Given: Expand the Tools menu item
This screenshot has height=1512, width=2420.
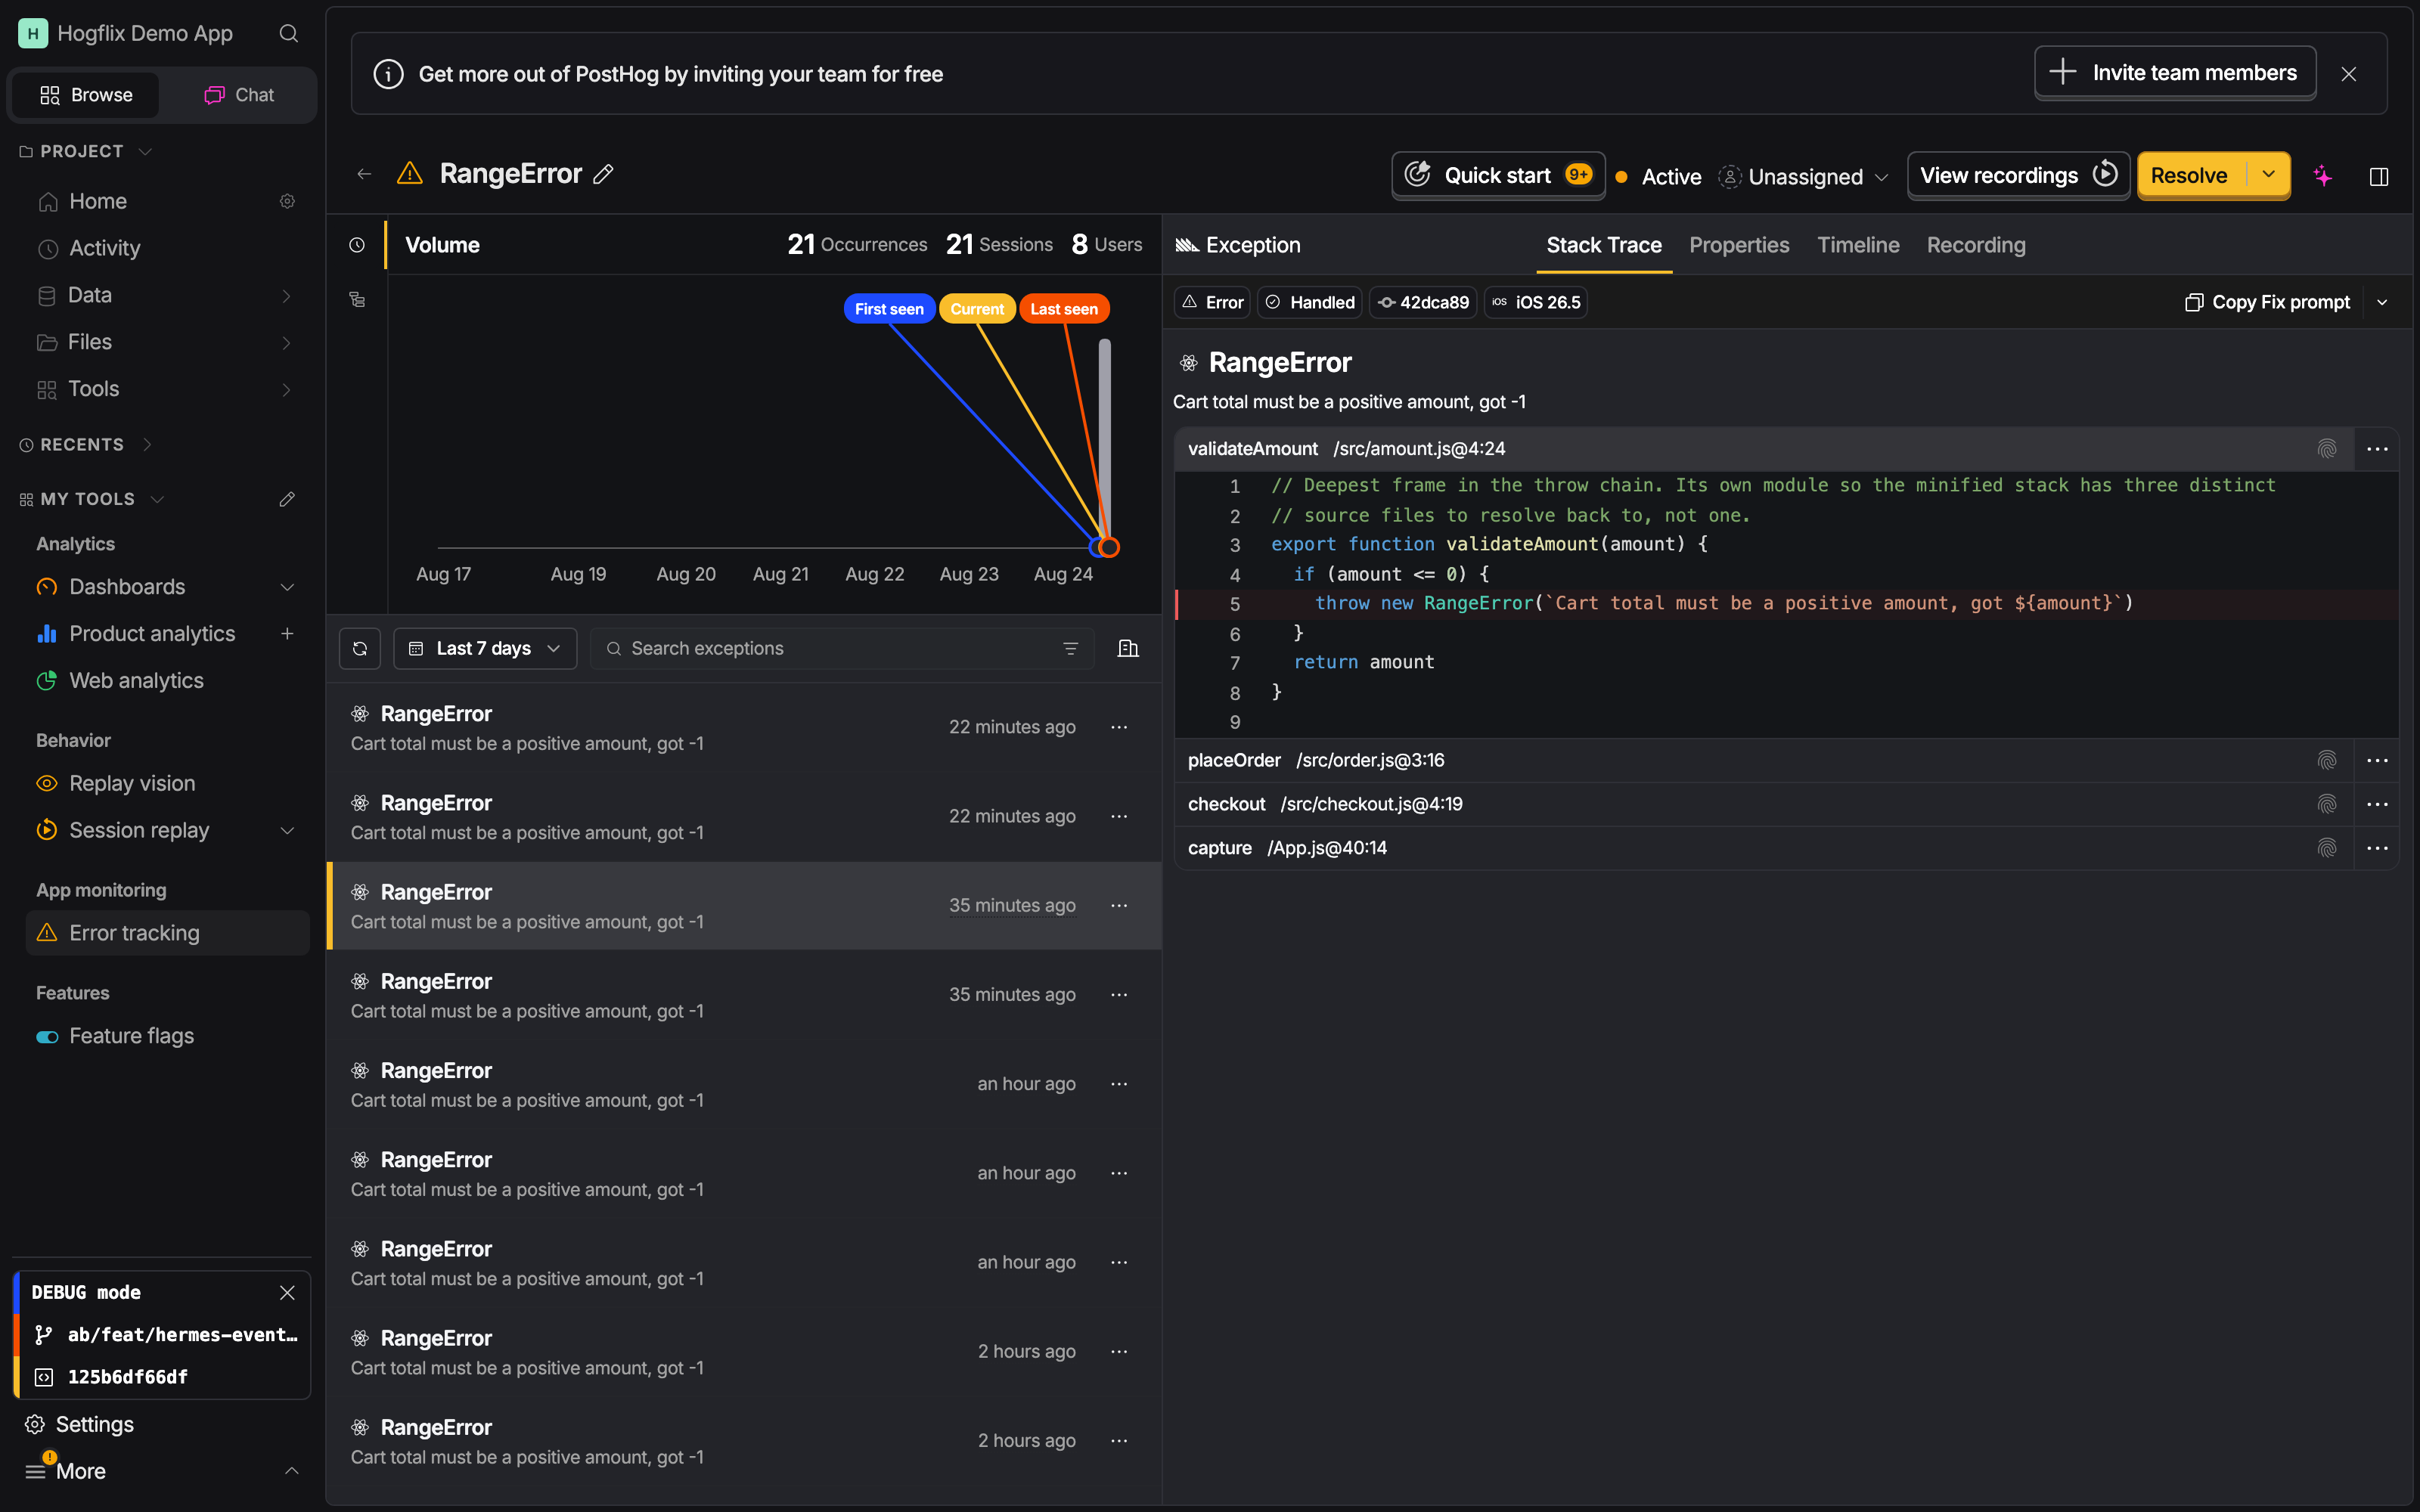Looking at the screenshot, I should pos(287,390).
